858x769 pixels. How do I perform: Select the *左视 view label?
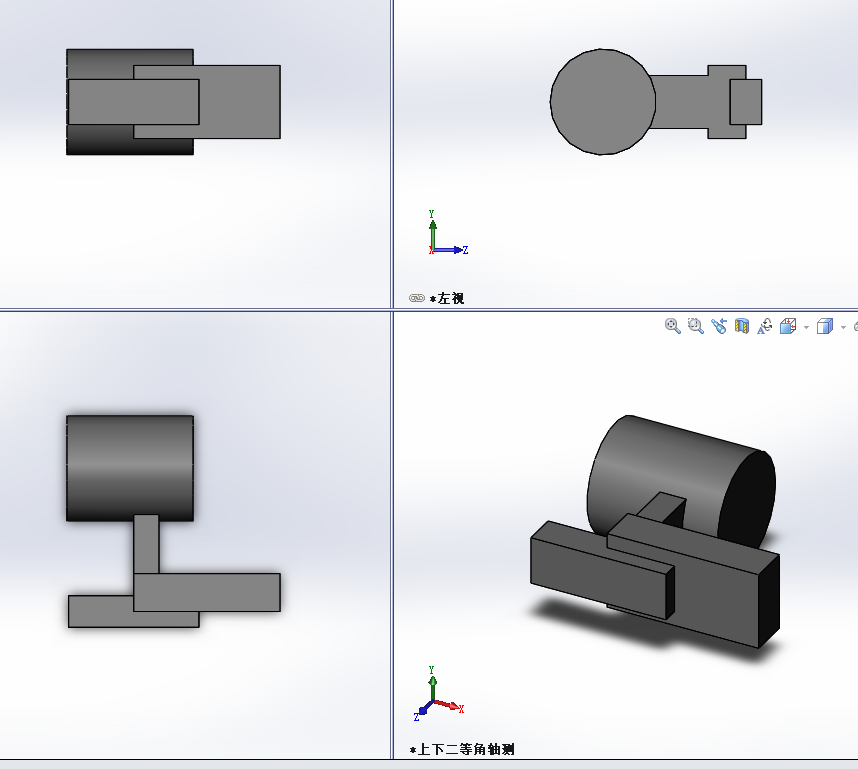click(x=447, y=298)
